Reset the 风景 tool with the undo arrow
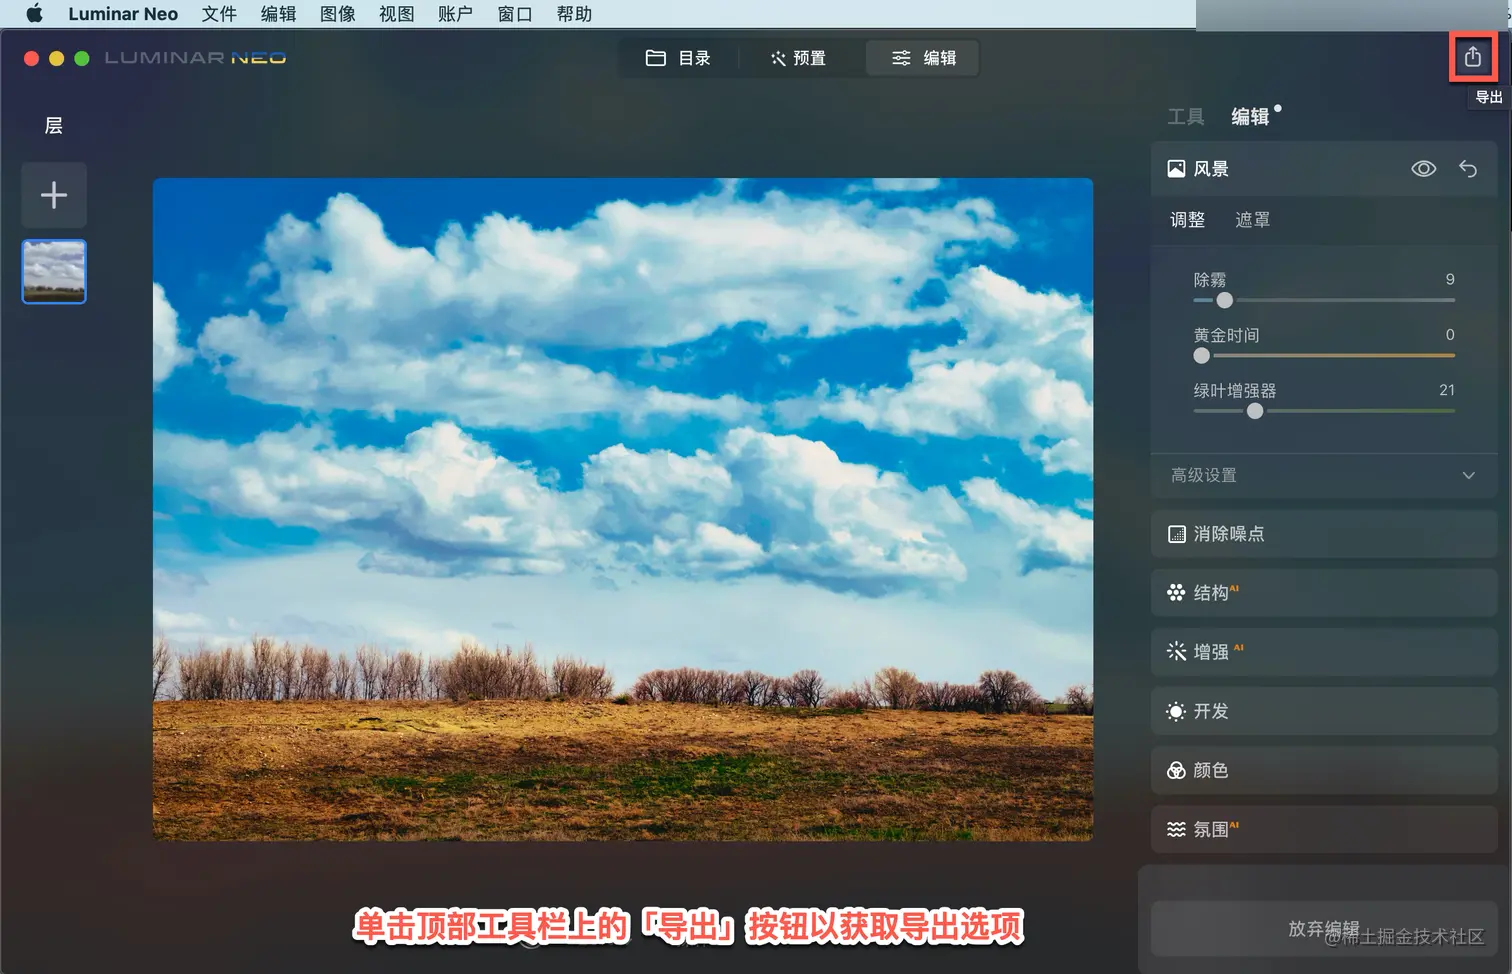Image resolution: width=1512 pixels, height=974 pixels. (x=1468, y=169)
